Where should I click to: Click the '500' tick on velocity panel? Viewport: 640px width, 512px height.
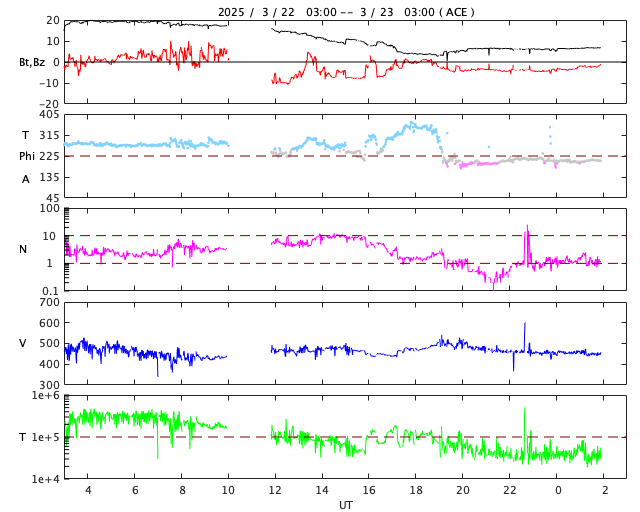coord(49,343)
